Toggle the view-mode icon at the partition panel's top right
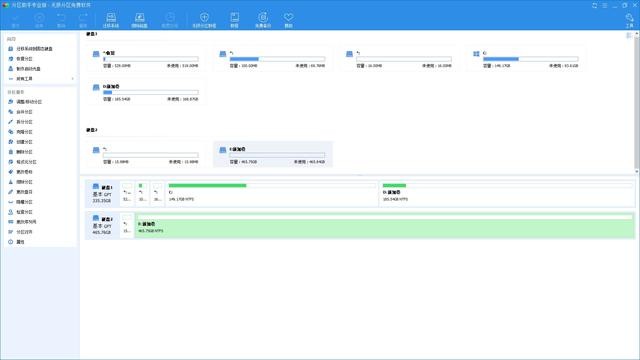Screen dimensions: 640x360 629,36
